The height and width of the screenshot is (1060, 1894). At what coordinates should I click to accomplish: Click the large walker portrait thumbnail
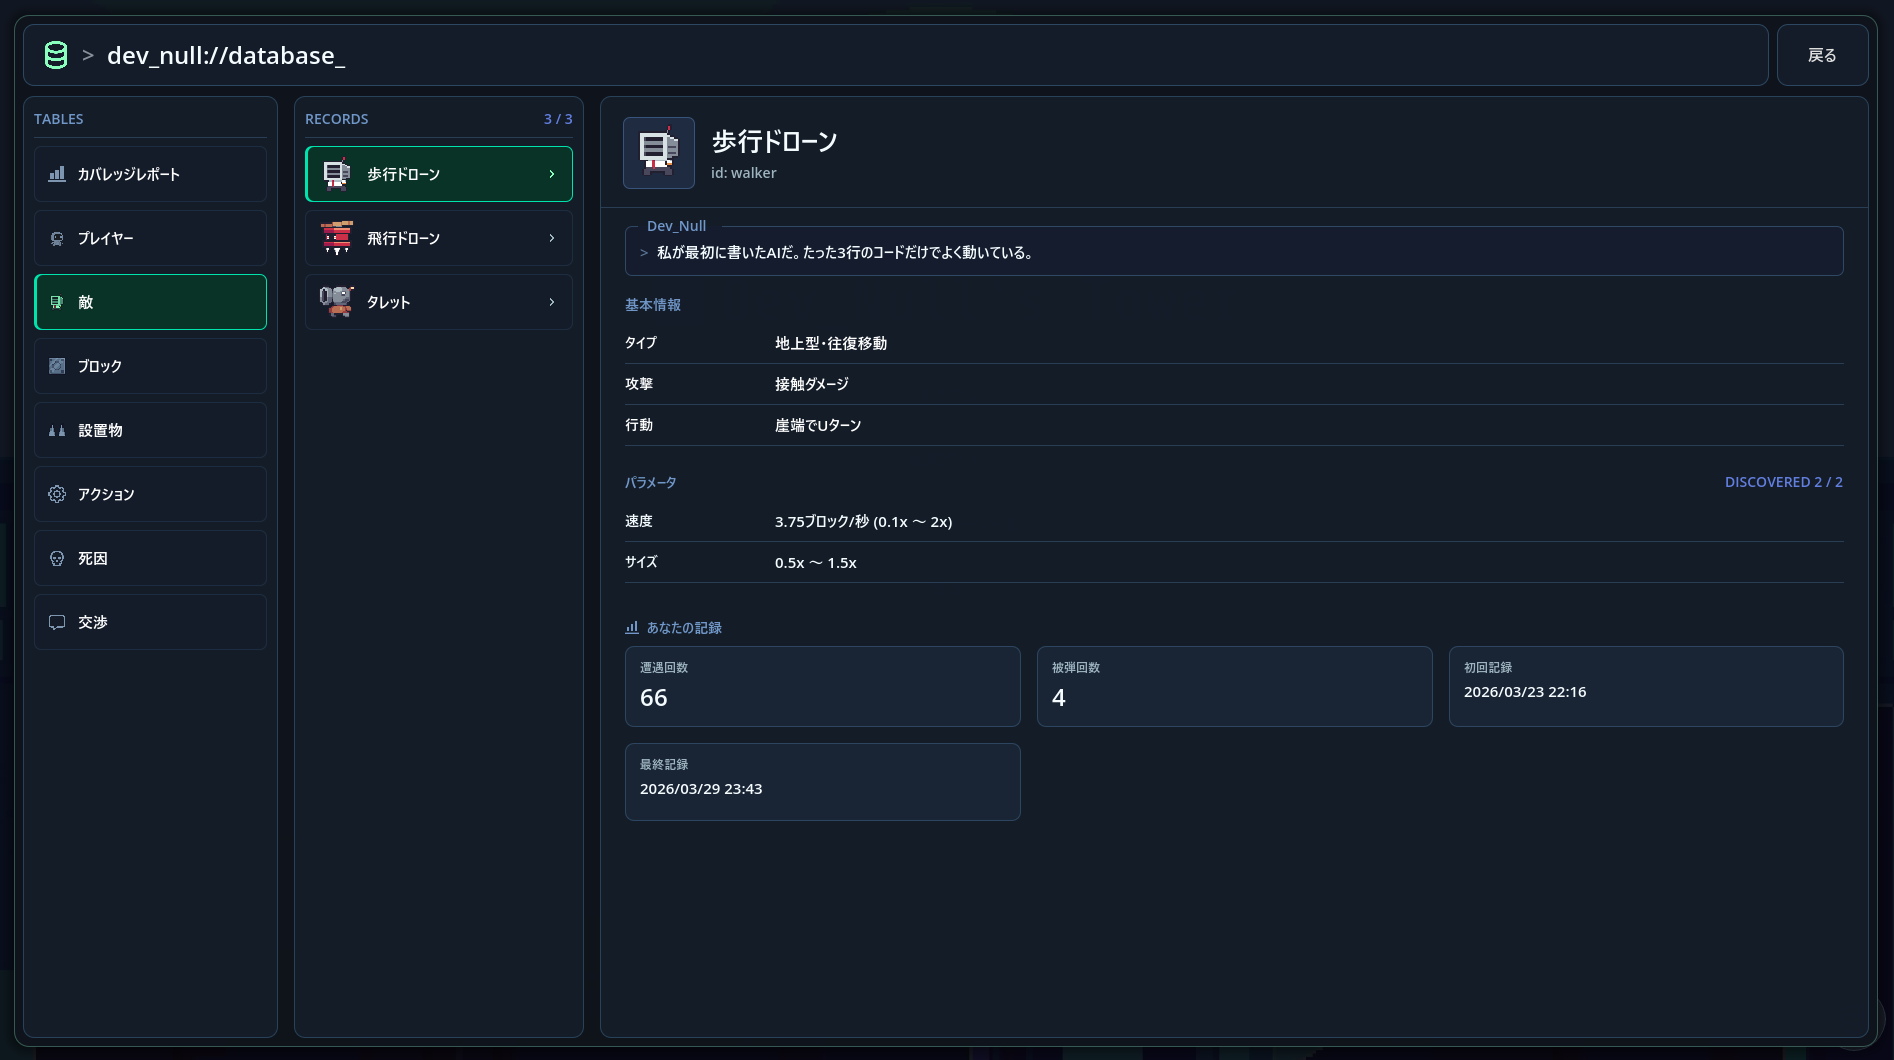point(659,153)
